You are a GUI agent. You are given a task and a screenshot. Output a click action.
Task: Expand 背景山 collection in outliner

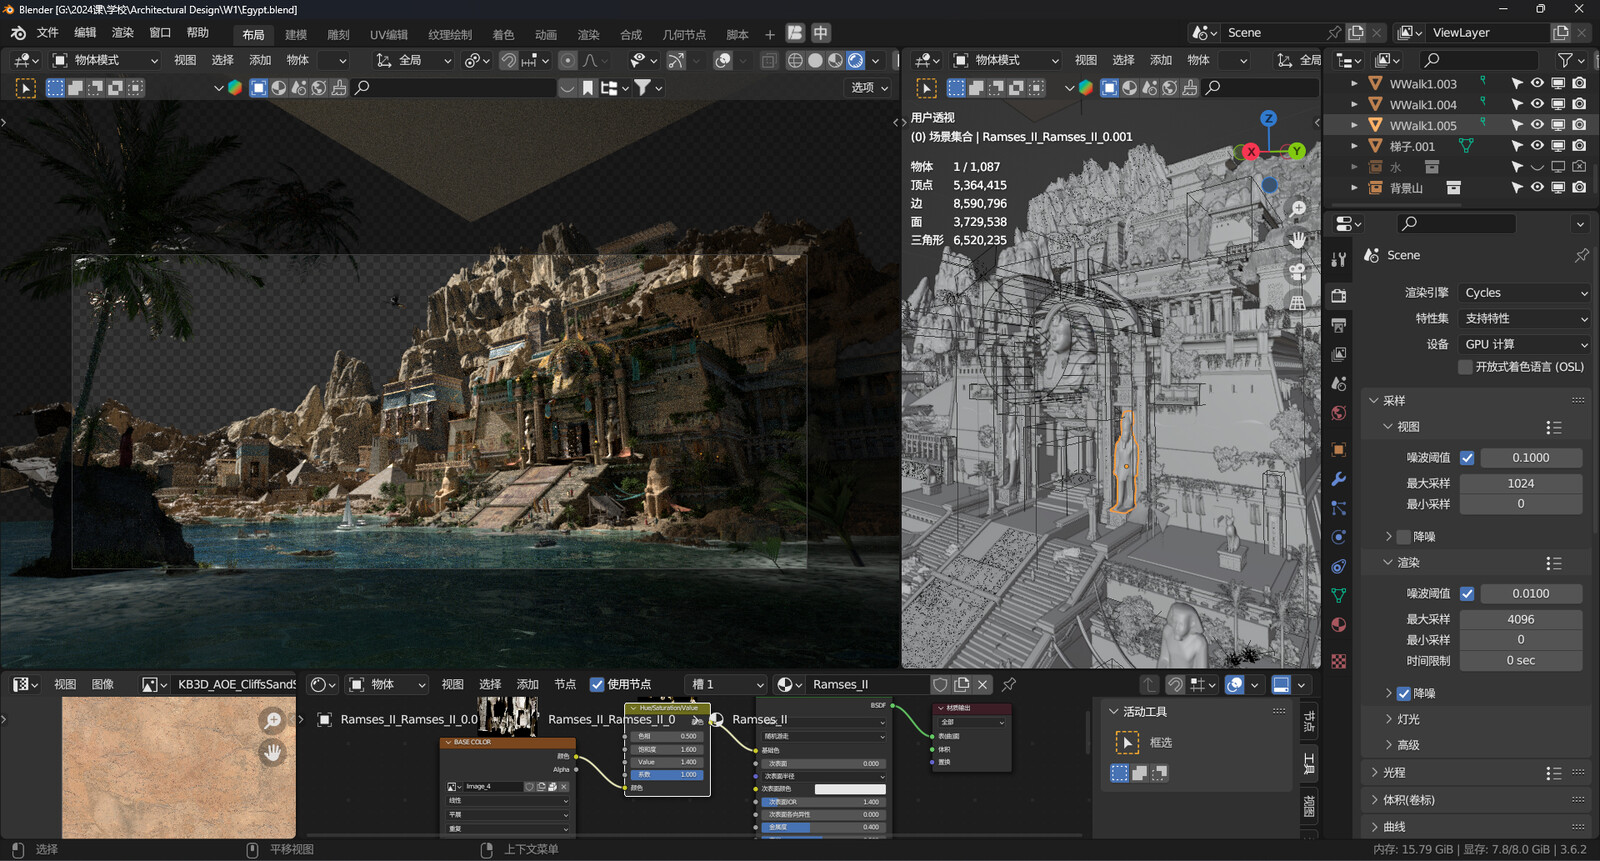1355,188
